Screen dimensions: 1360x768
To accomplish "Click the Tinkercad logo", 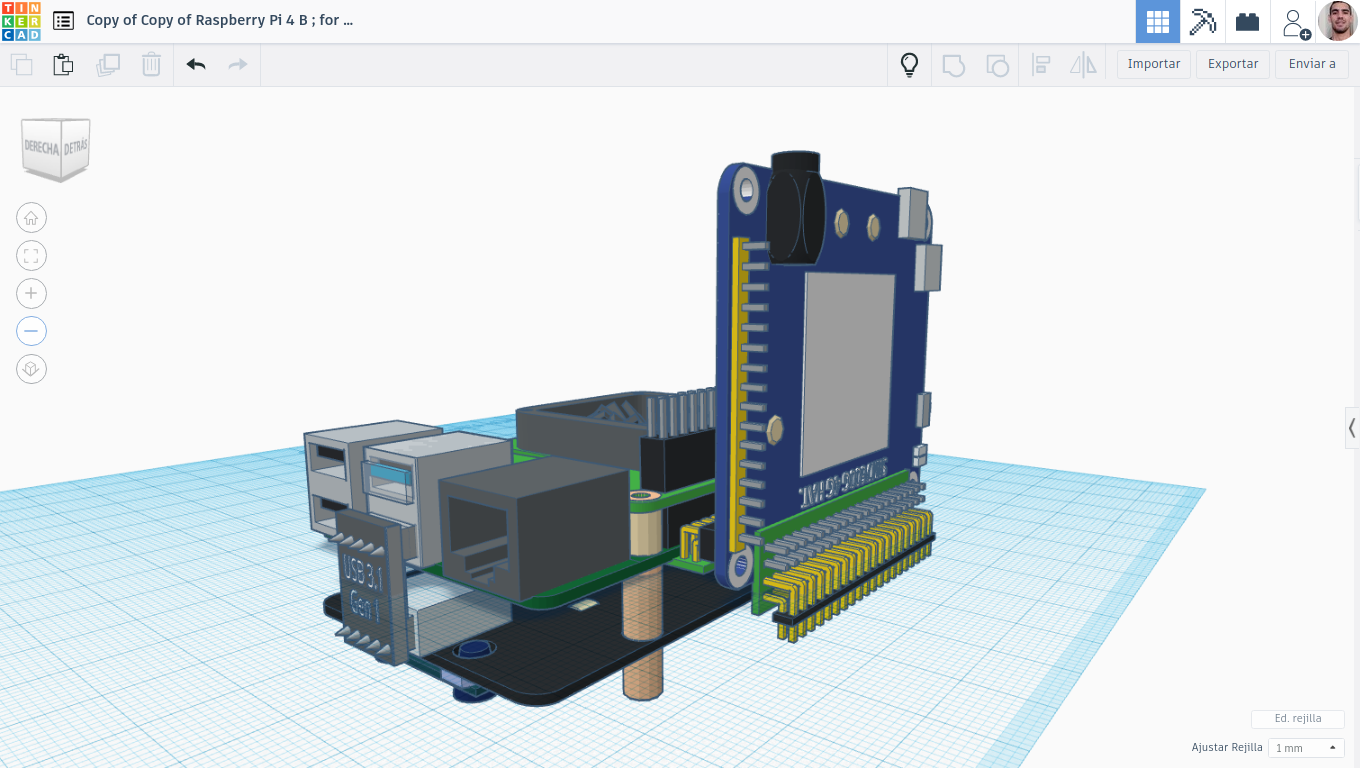I will [21, 21].
